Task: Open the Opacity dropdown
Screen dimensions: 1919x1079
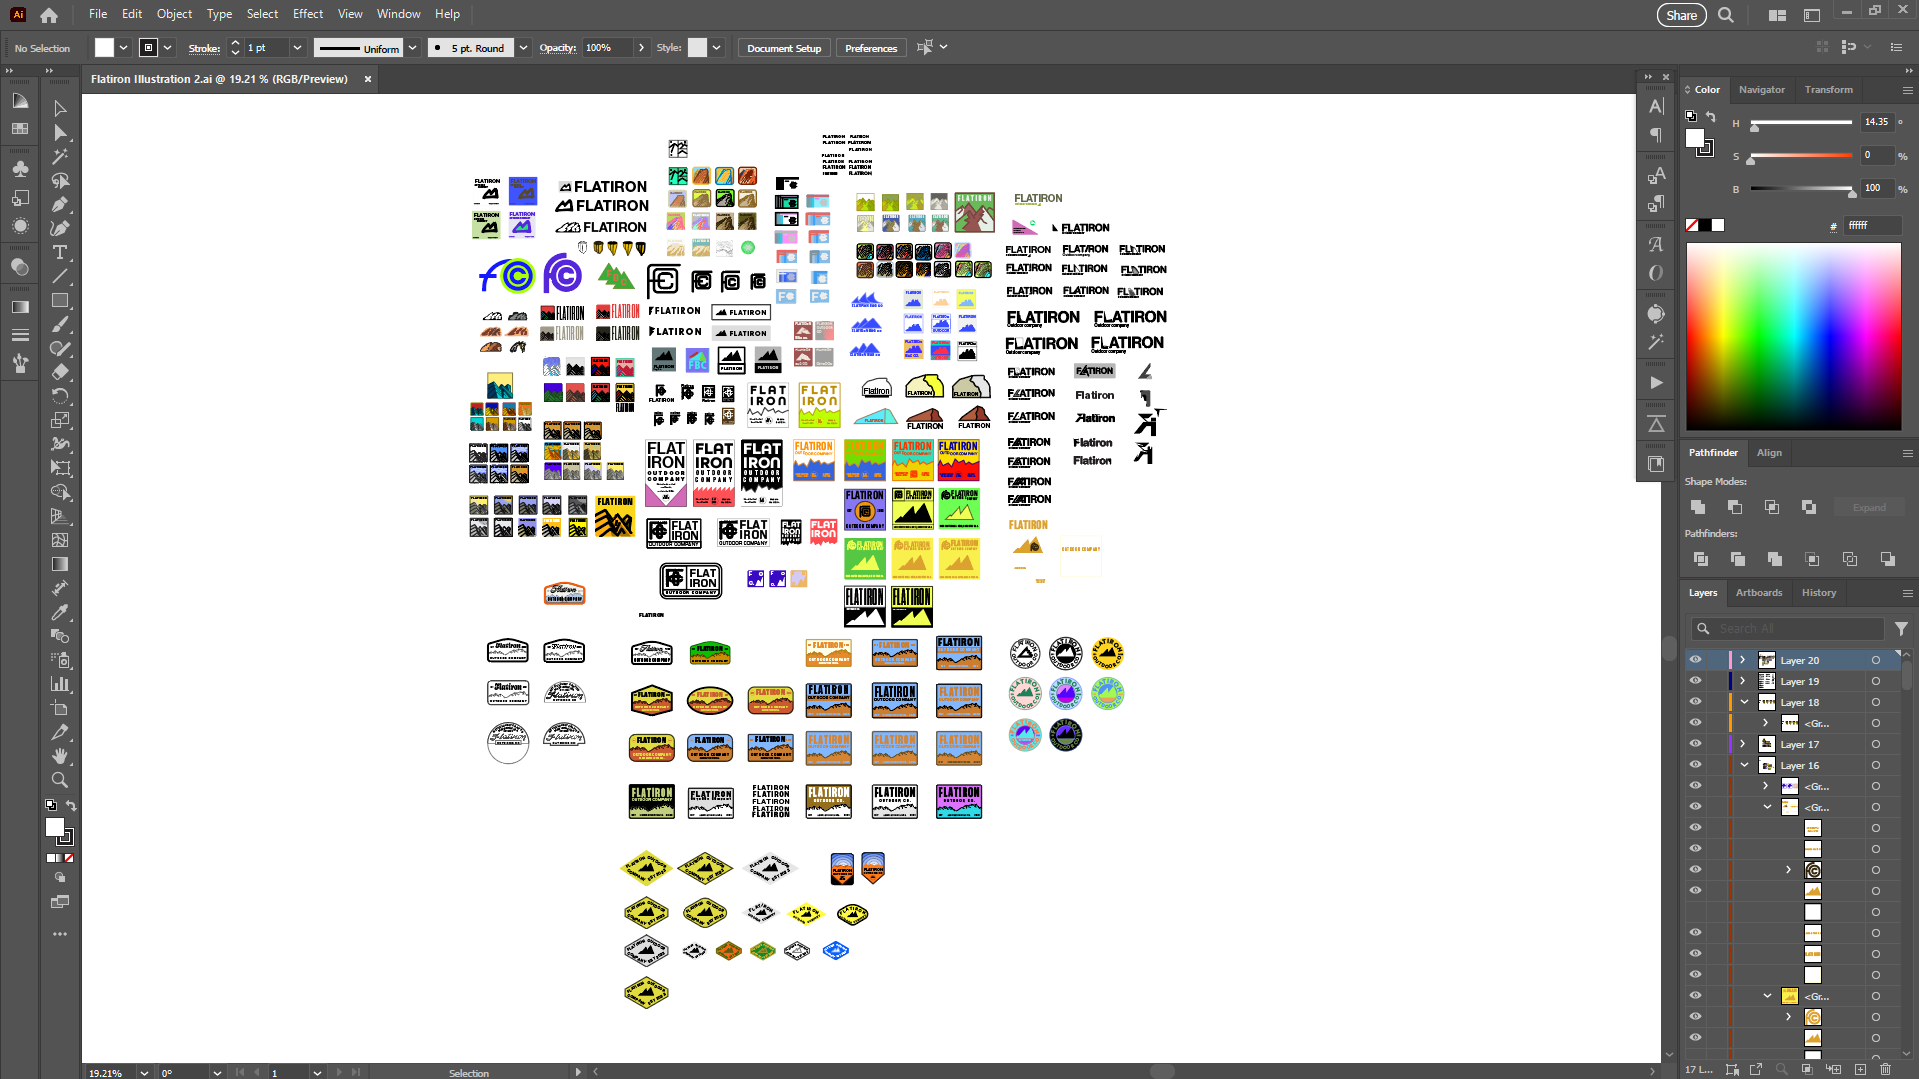Action: tap(640, 47)
